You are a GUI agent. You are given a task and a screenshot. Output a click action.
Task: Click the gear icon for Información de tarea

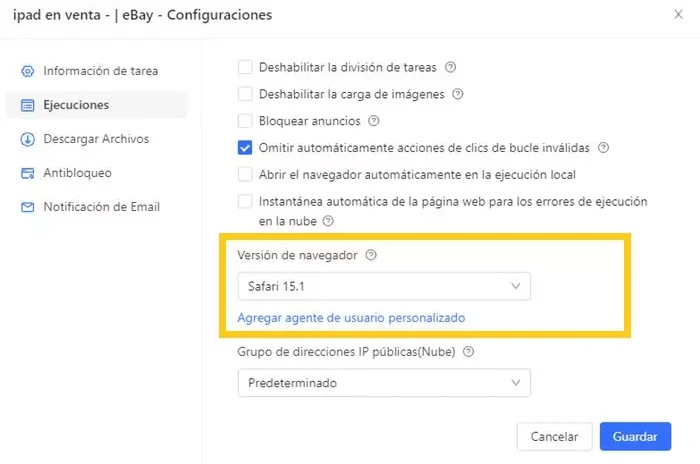[x=28, y=71]
